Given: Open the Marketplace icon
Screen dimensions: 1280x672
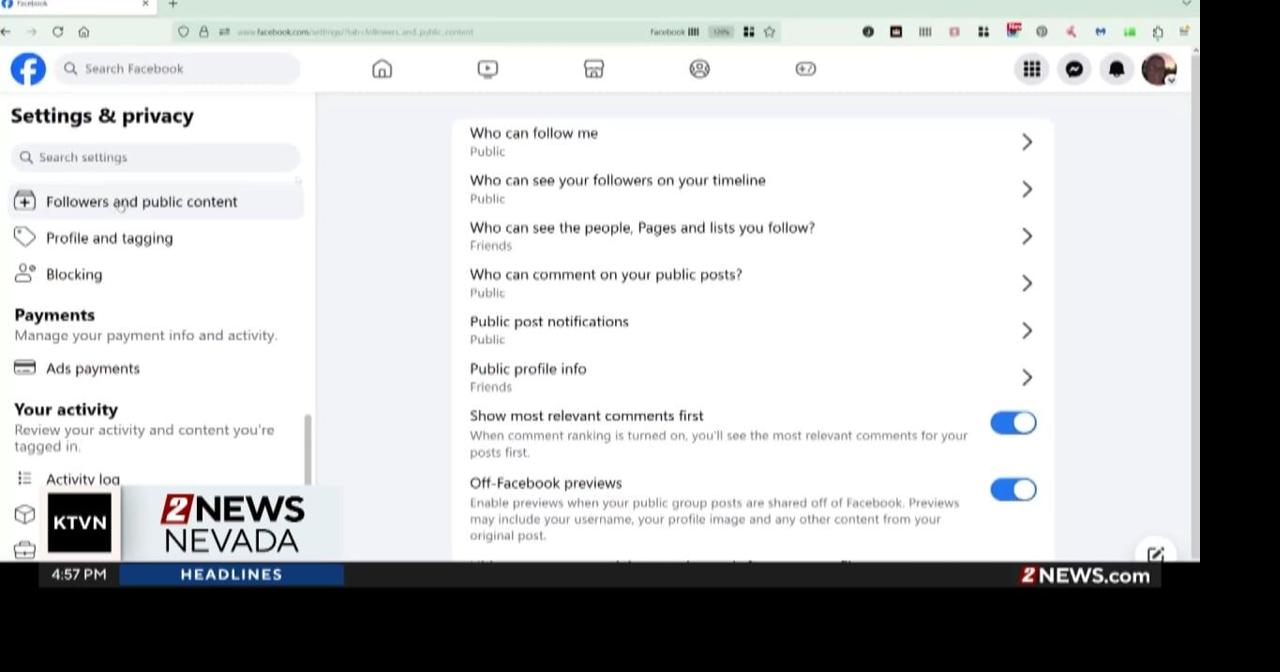Looking at the screenshot, I should (594, 69).
